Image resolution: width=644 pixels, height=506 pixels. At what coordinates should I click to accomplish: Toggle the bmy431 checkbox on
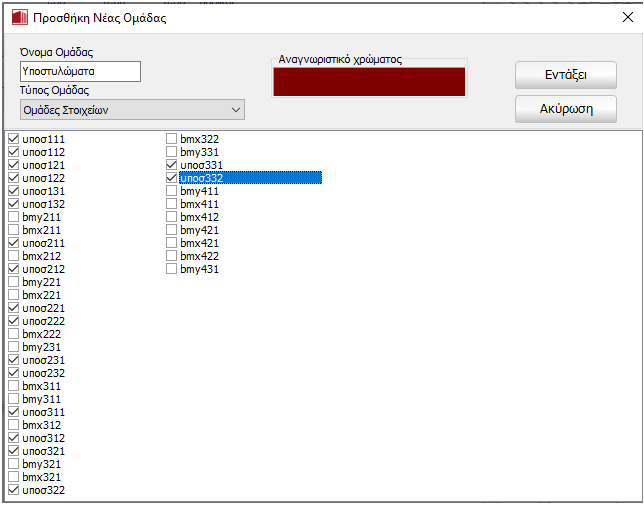pyautogui.click(x=172, y=269)
